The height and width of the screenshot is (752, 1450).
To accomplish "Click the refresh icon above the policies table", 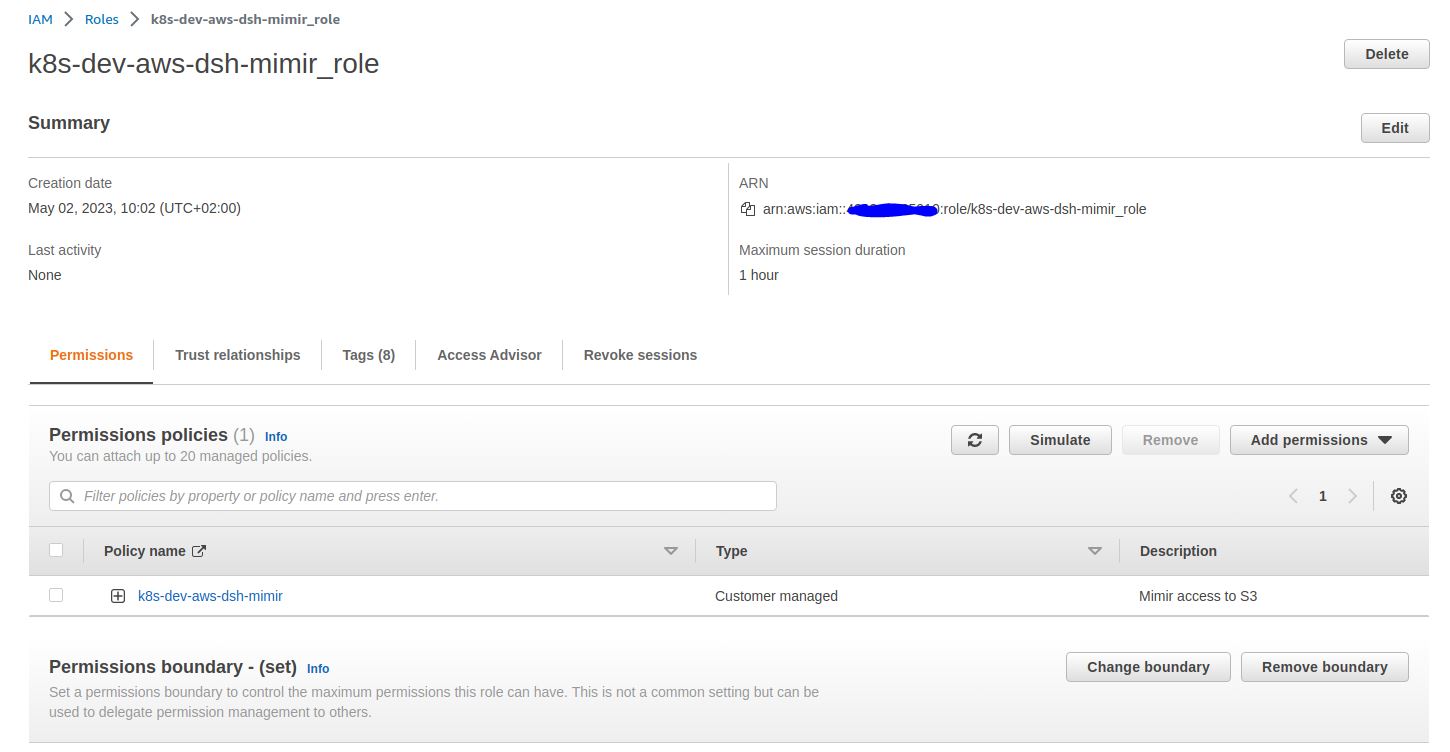I will 974,439.
